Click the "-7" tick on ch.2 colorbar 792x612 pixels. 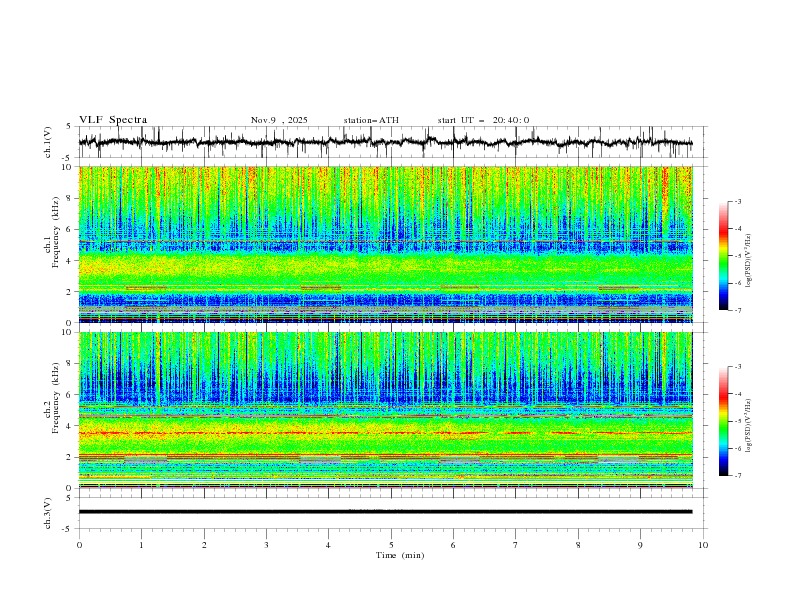coord(738,476)
